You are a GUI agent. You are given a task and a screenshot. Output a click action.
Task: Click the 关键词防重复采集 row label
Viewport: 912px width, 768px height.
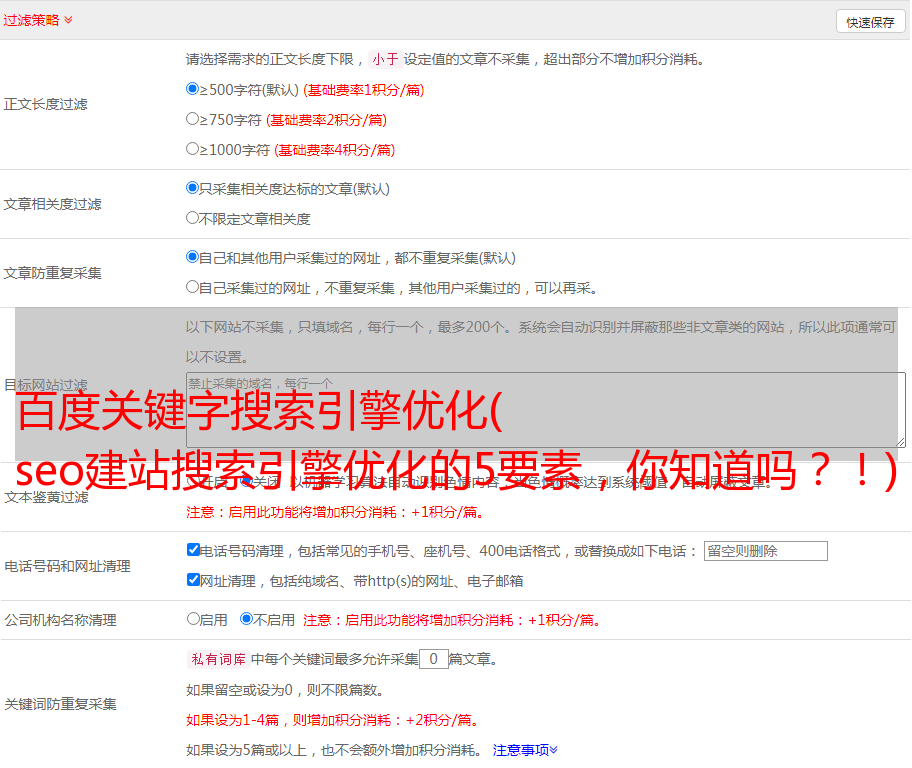pos(60,704)
